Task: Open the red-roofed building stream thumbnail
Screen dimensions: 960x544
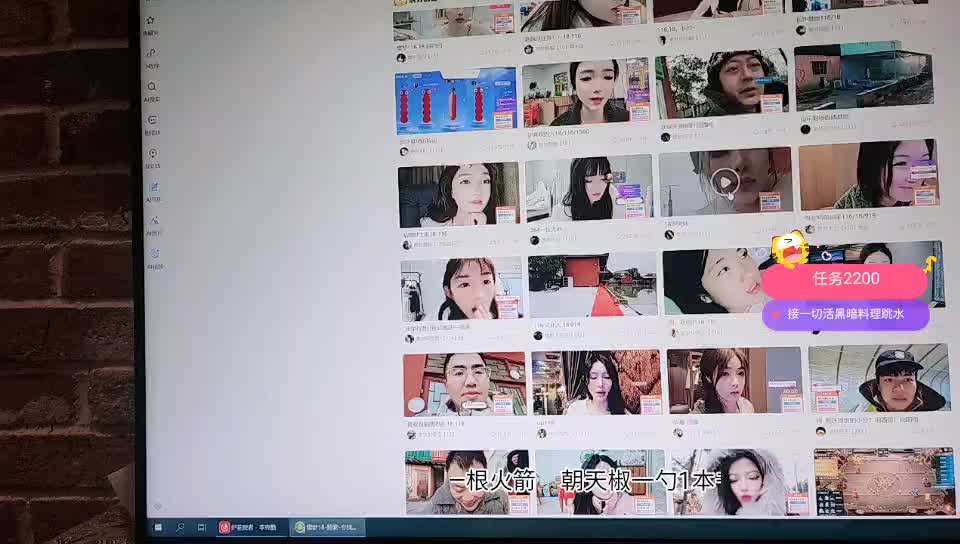Action: tap(594, 285)
